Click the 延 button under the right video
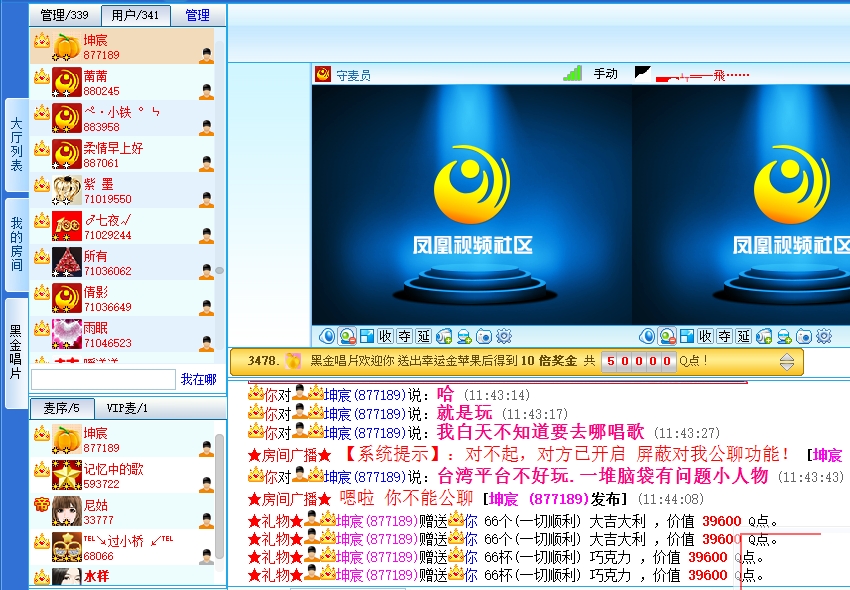Screen dimensions: 850x590 743,336
